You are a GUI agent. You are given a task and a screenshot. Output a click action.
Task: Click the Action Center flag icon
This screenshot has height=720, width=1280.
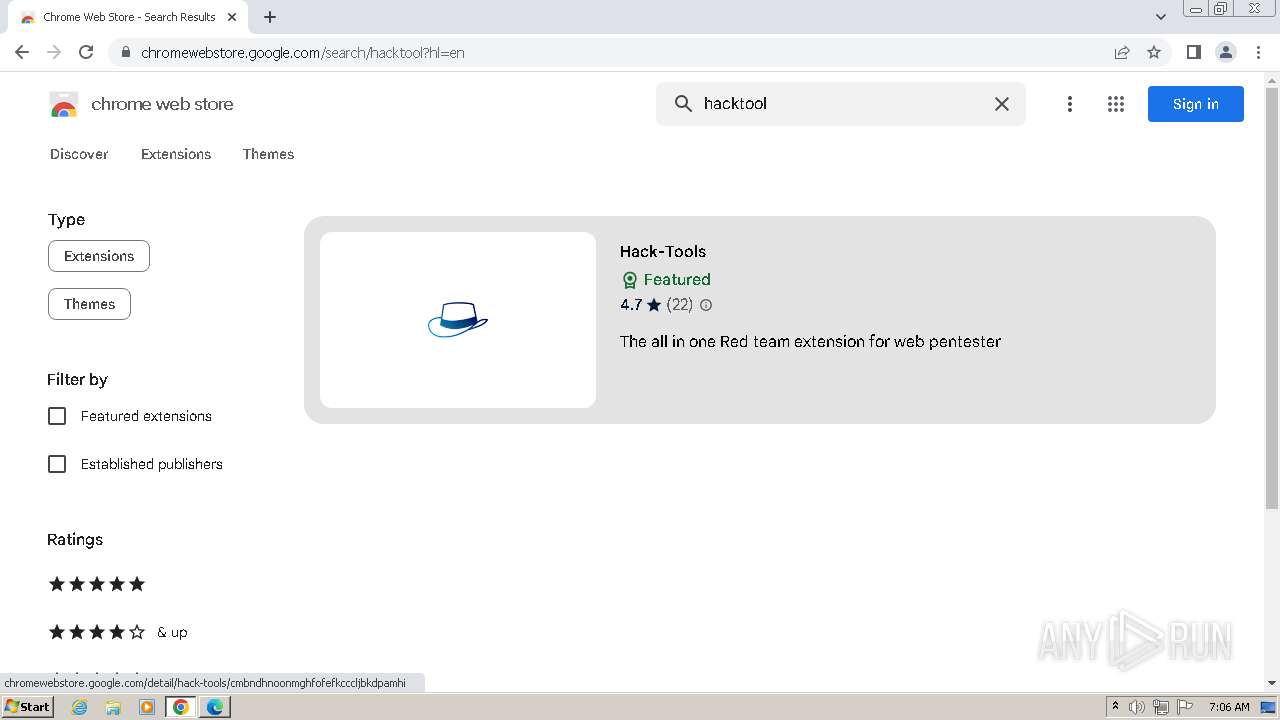1185,707
